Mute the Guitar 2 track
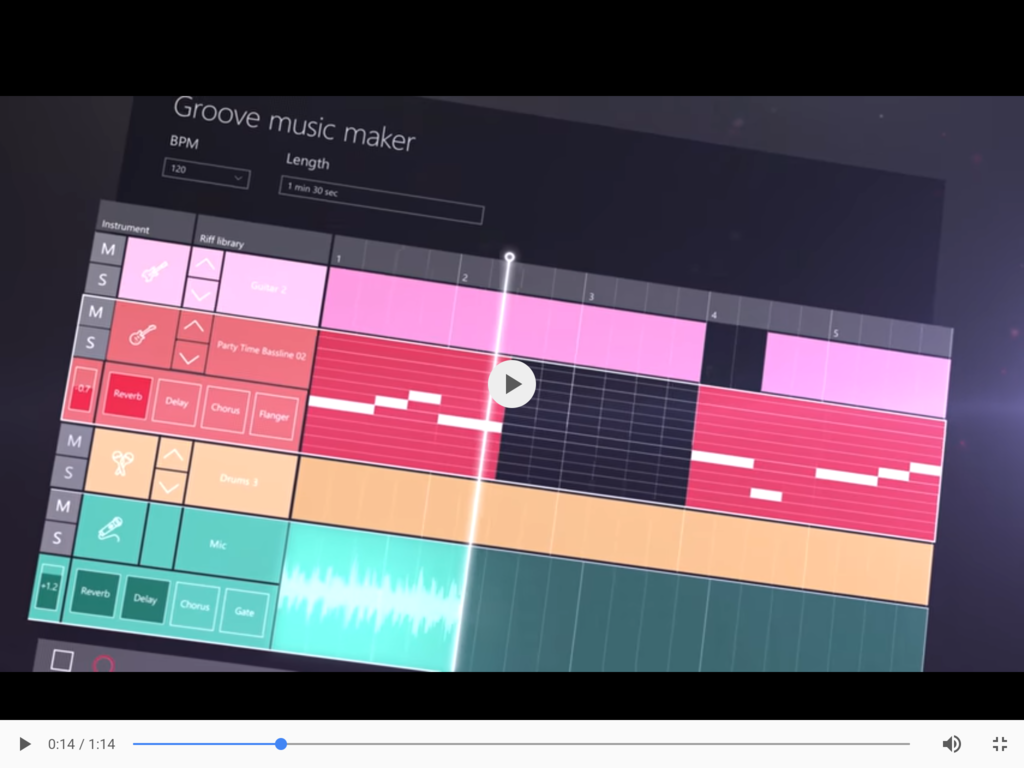1024x768 pixels. 108,249
